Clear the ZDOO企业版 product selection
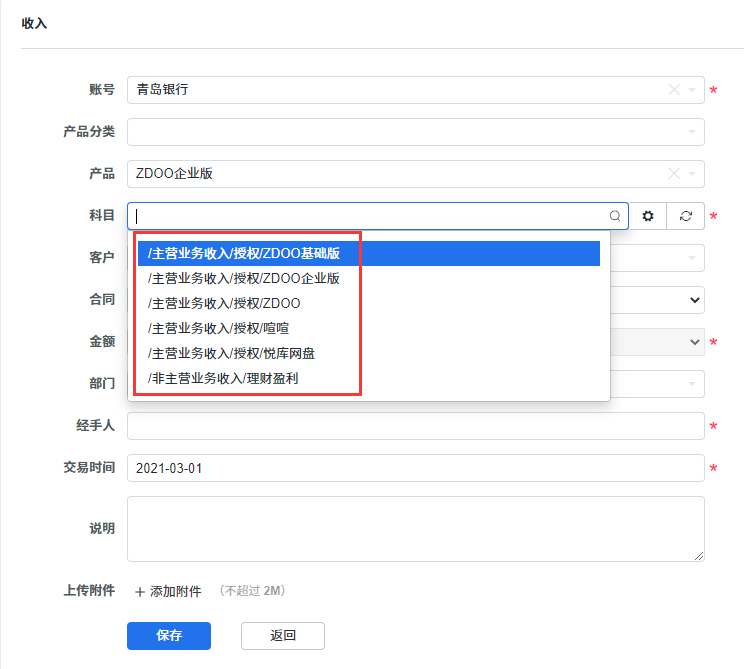This screenshot has width=744, height=669. (x=674, y=174)
